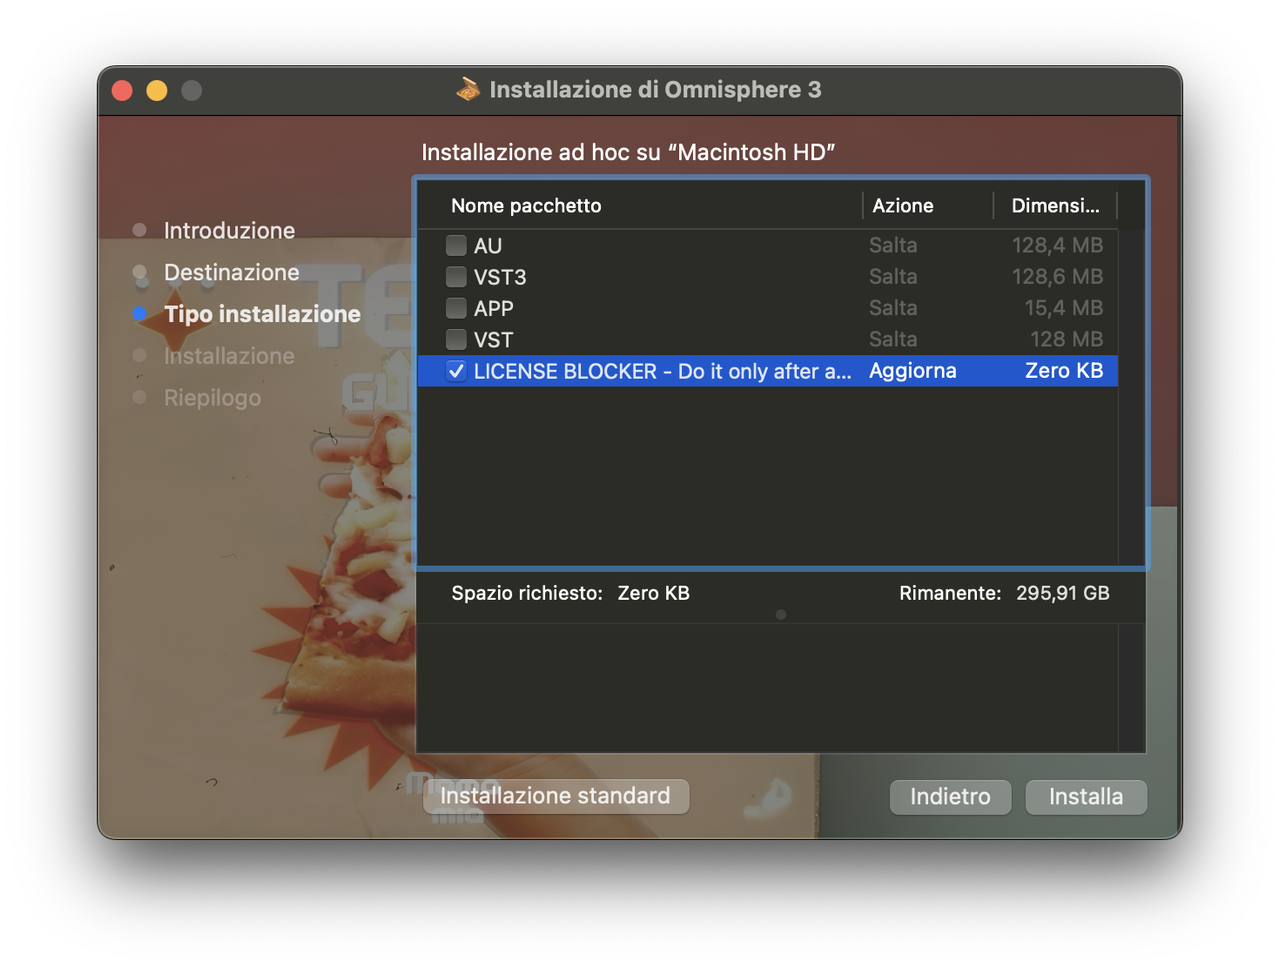Enable the VST3 package checkbox

[456, 276]
